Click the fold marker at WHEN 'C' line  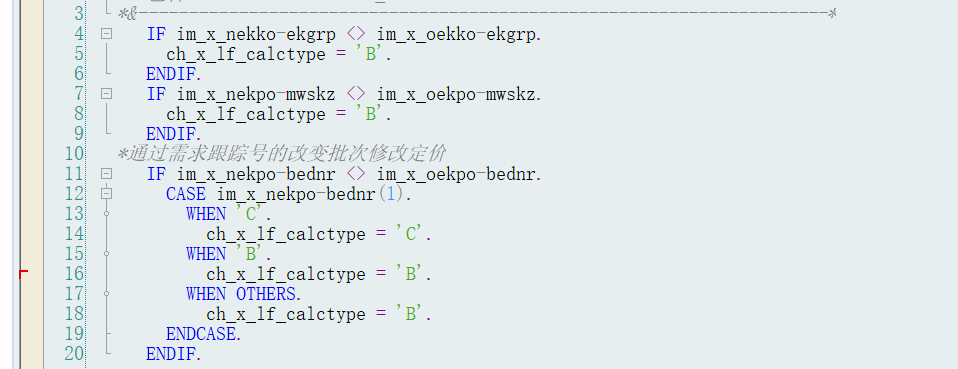coord(107,214)
